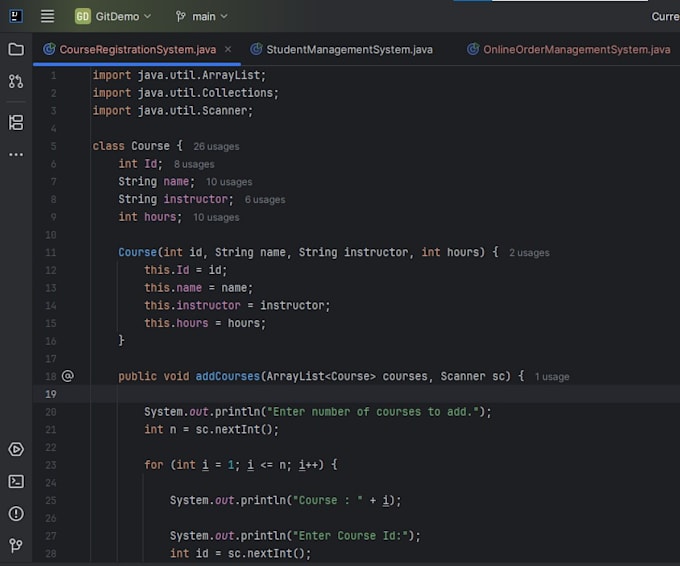Open the Pull Requests tool window icon

[x=16, y=81]
